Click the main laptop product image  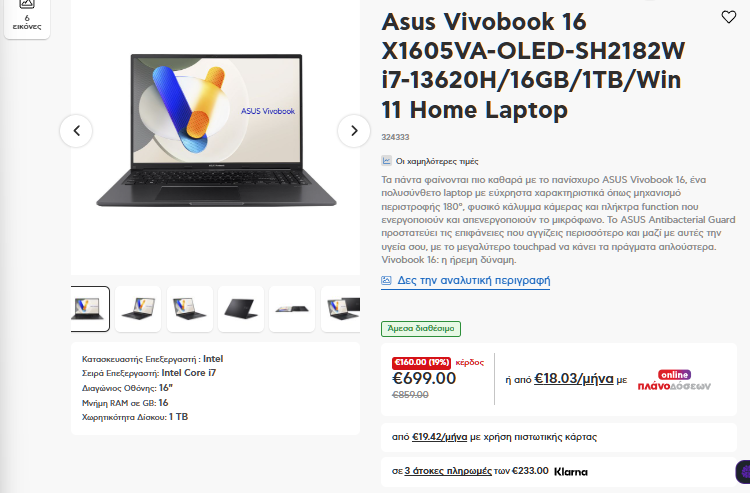tap(216, 130)
